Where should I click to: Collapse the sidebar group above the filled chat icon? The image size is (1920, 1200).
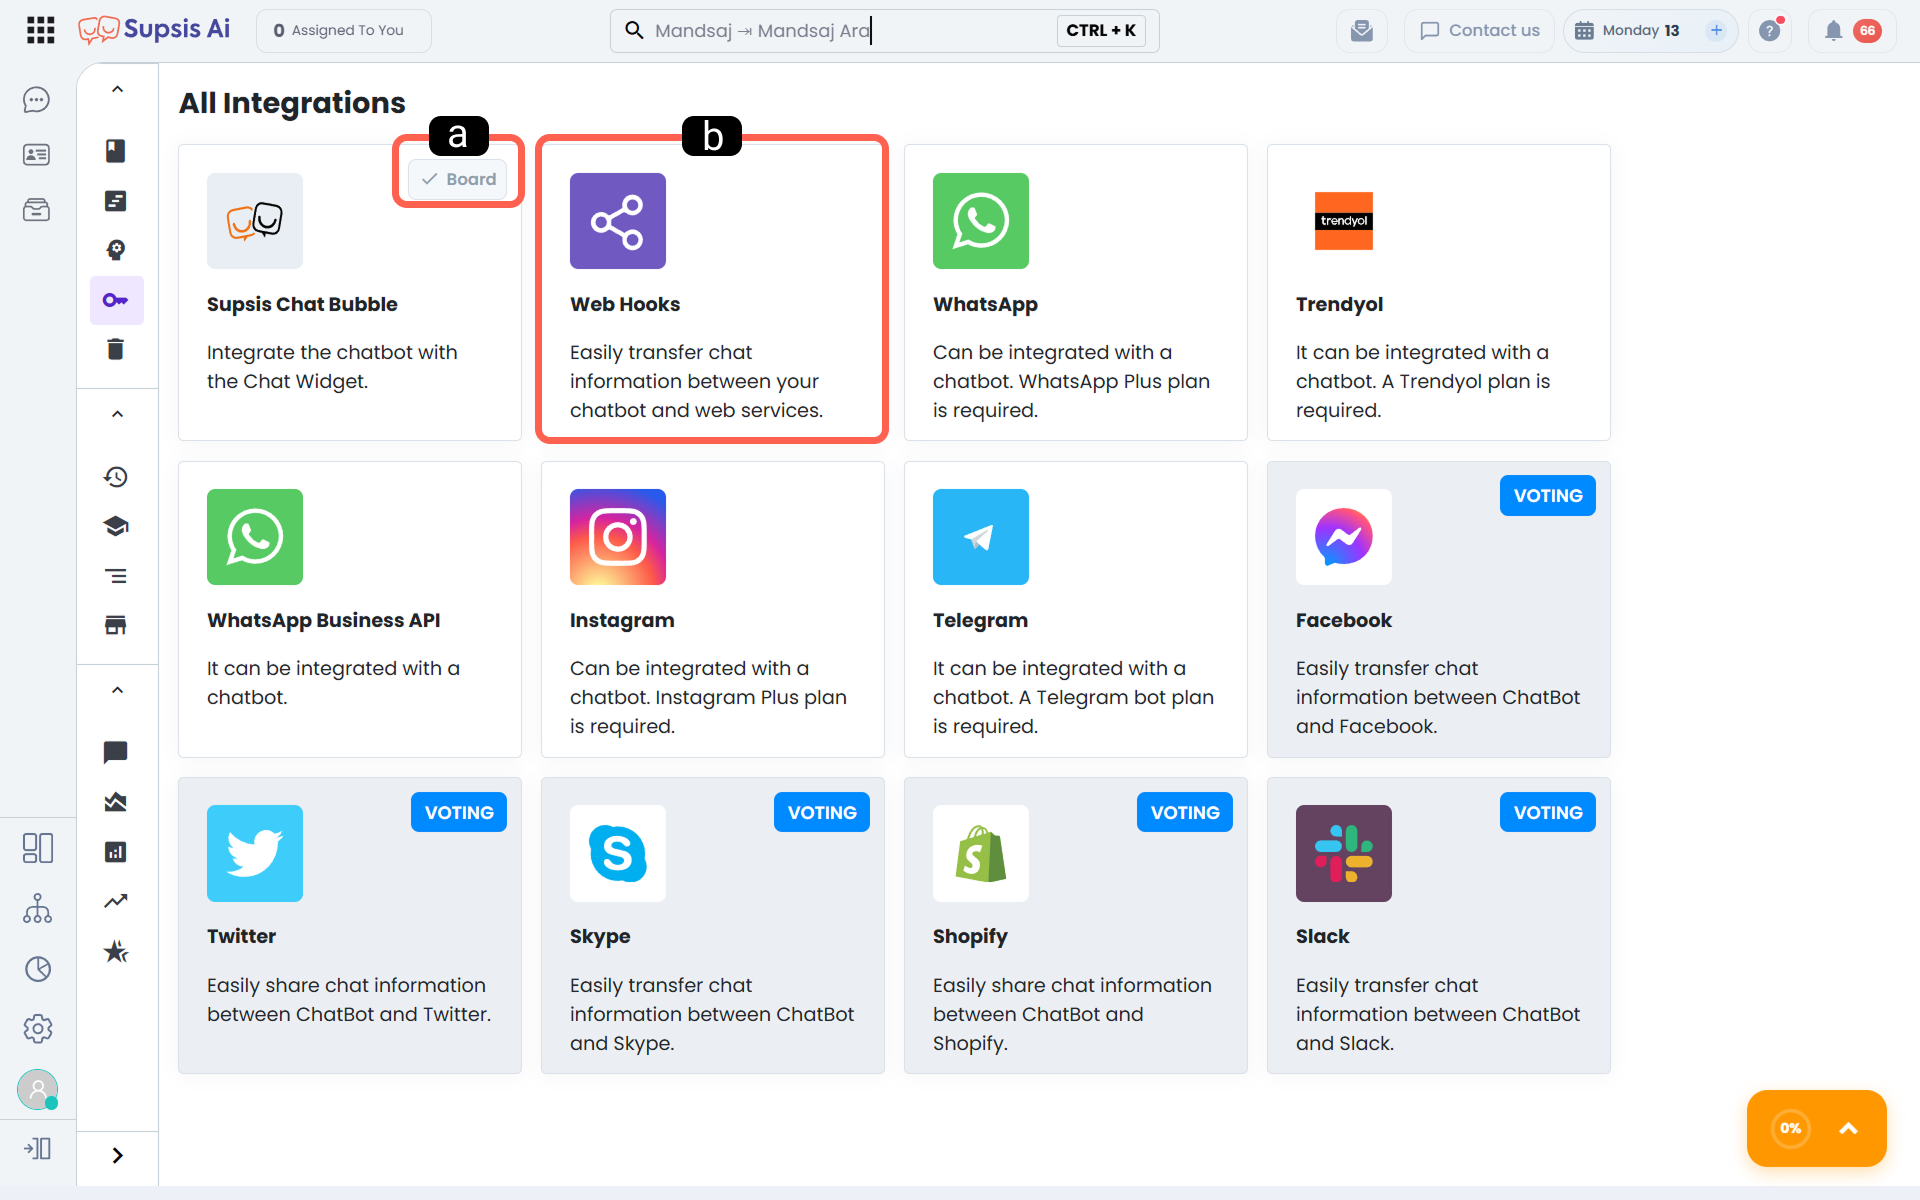click(117, 690)
